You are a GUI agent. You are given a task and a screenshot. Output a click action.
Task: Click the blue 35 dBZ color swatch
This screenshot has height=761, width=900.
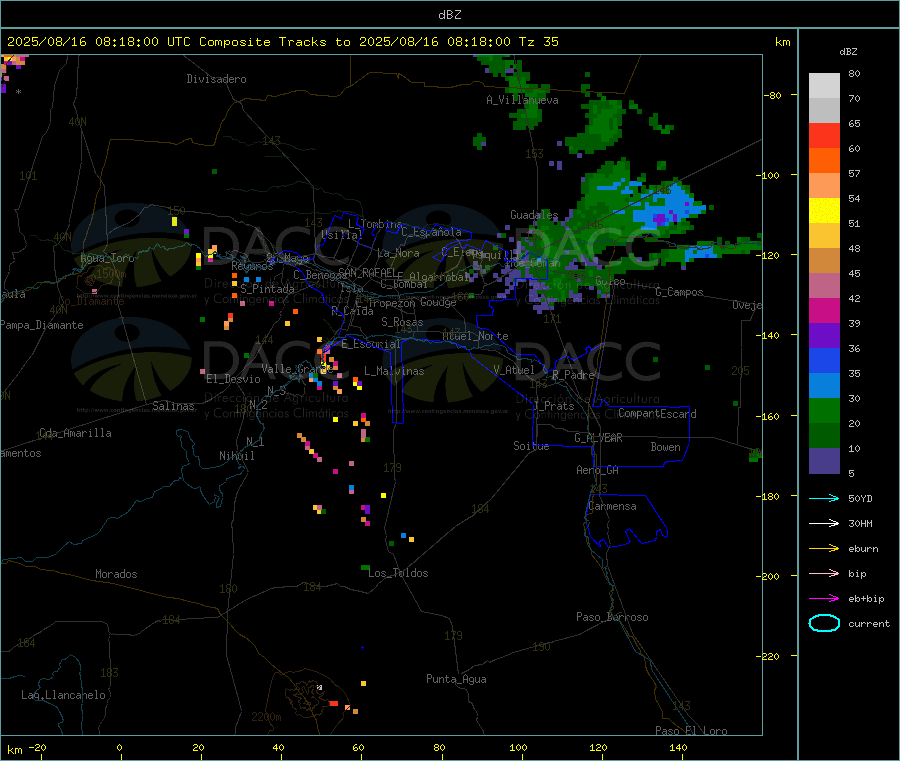pos(824,360)
